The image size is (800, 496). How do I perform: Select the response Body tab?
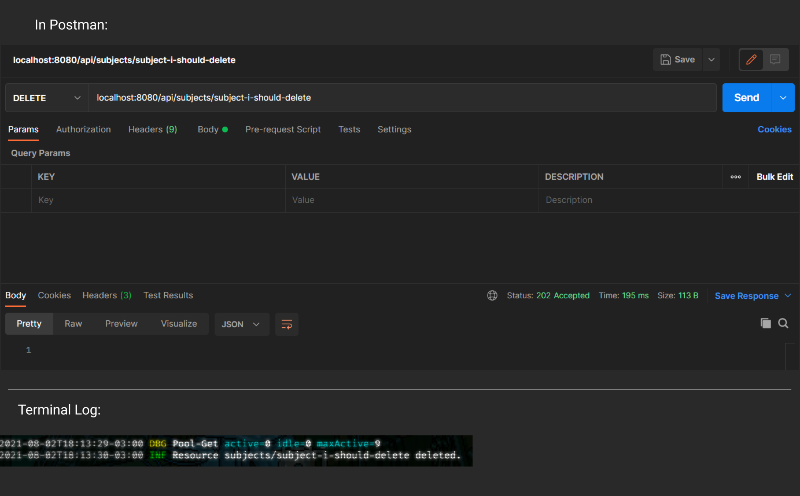tap(15, 295)
